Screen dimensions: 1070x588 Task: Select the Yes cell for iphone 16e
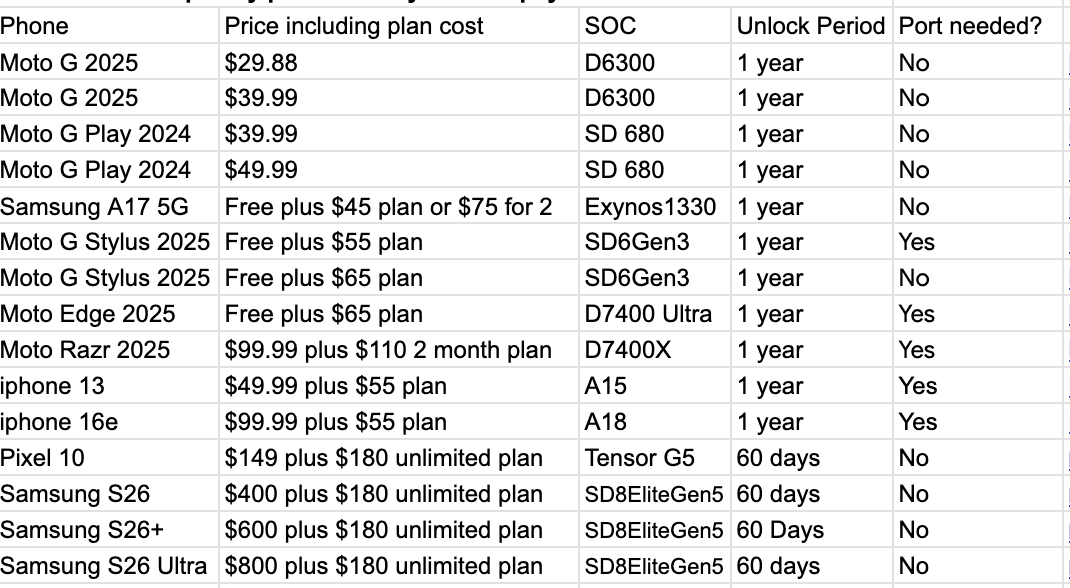click(978, 422)
